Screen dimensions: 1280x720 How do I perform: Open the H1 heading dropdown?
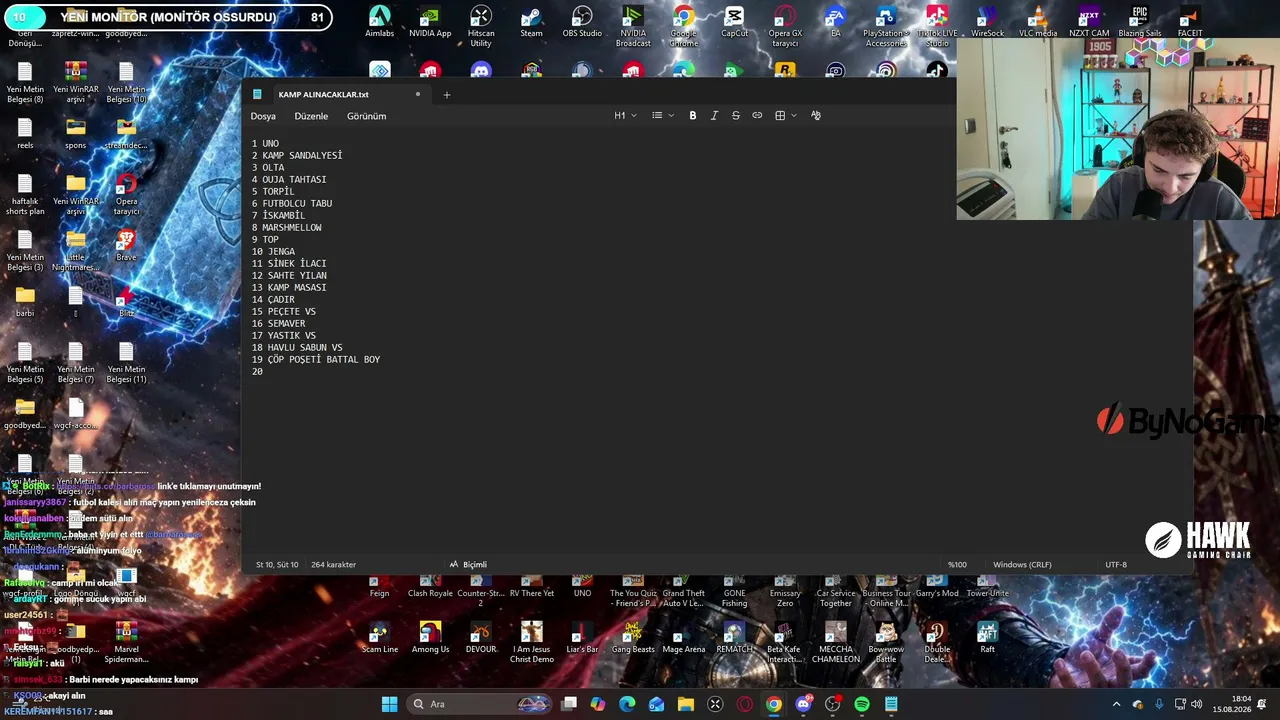tap(625, 116)
